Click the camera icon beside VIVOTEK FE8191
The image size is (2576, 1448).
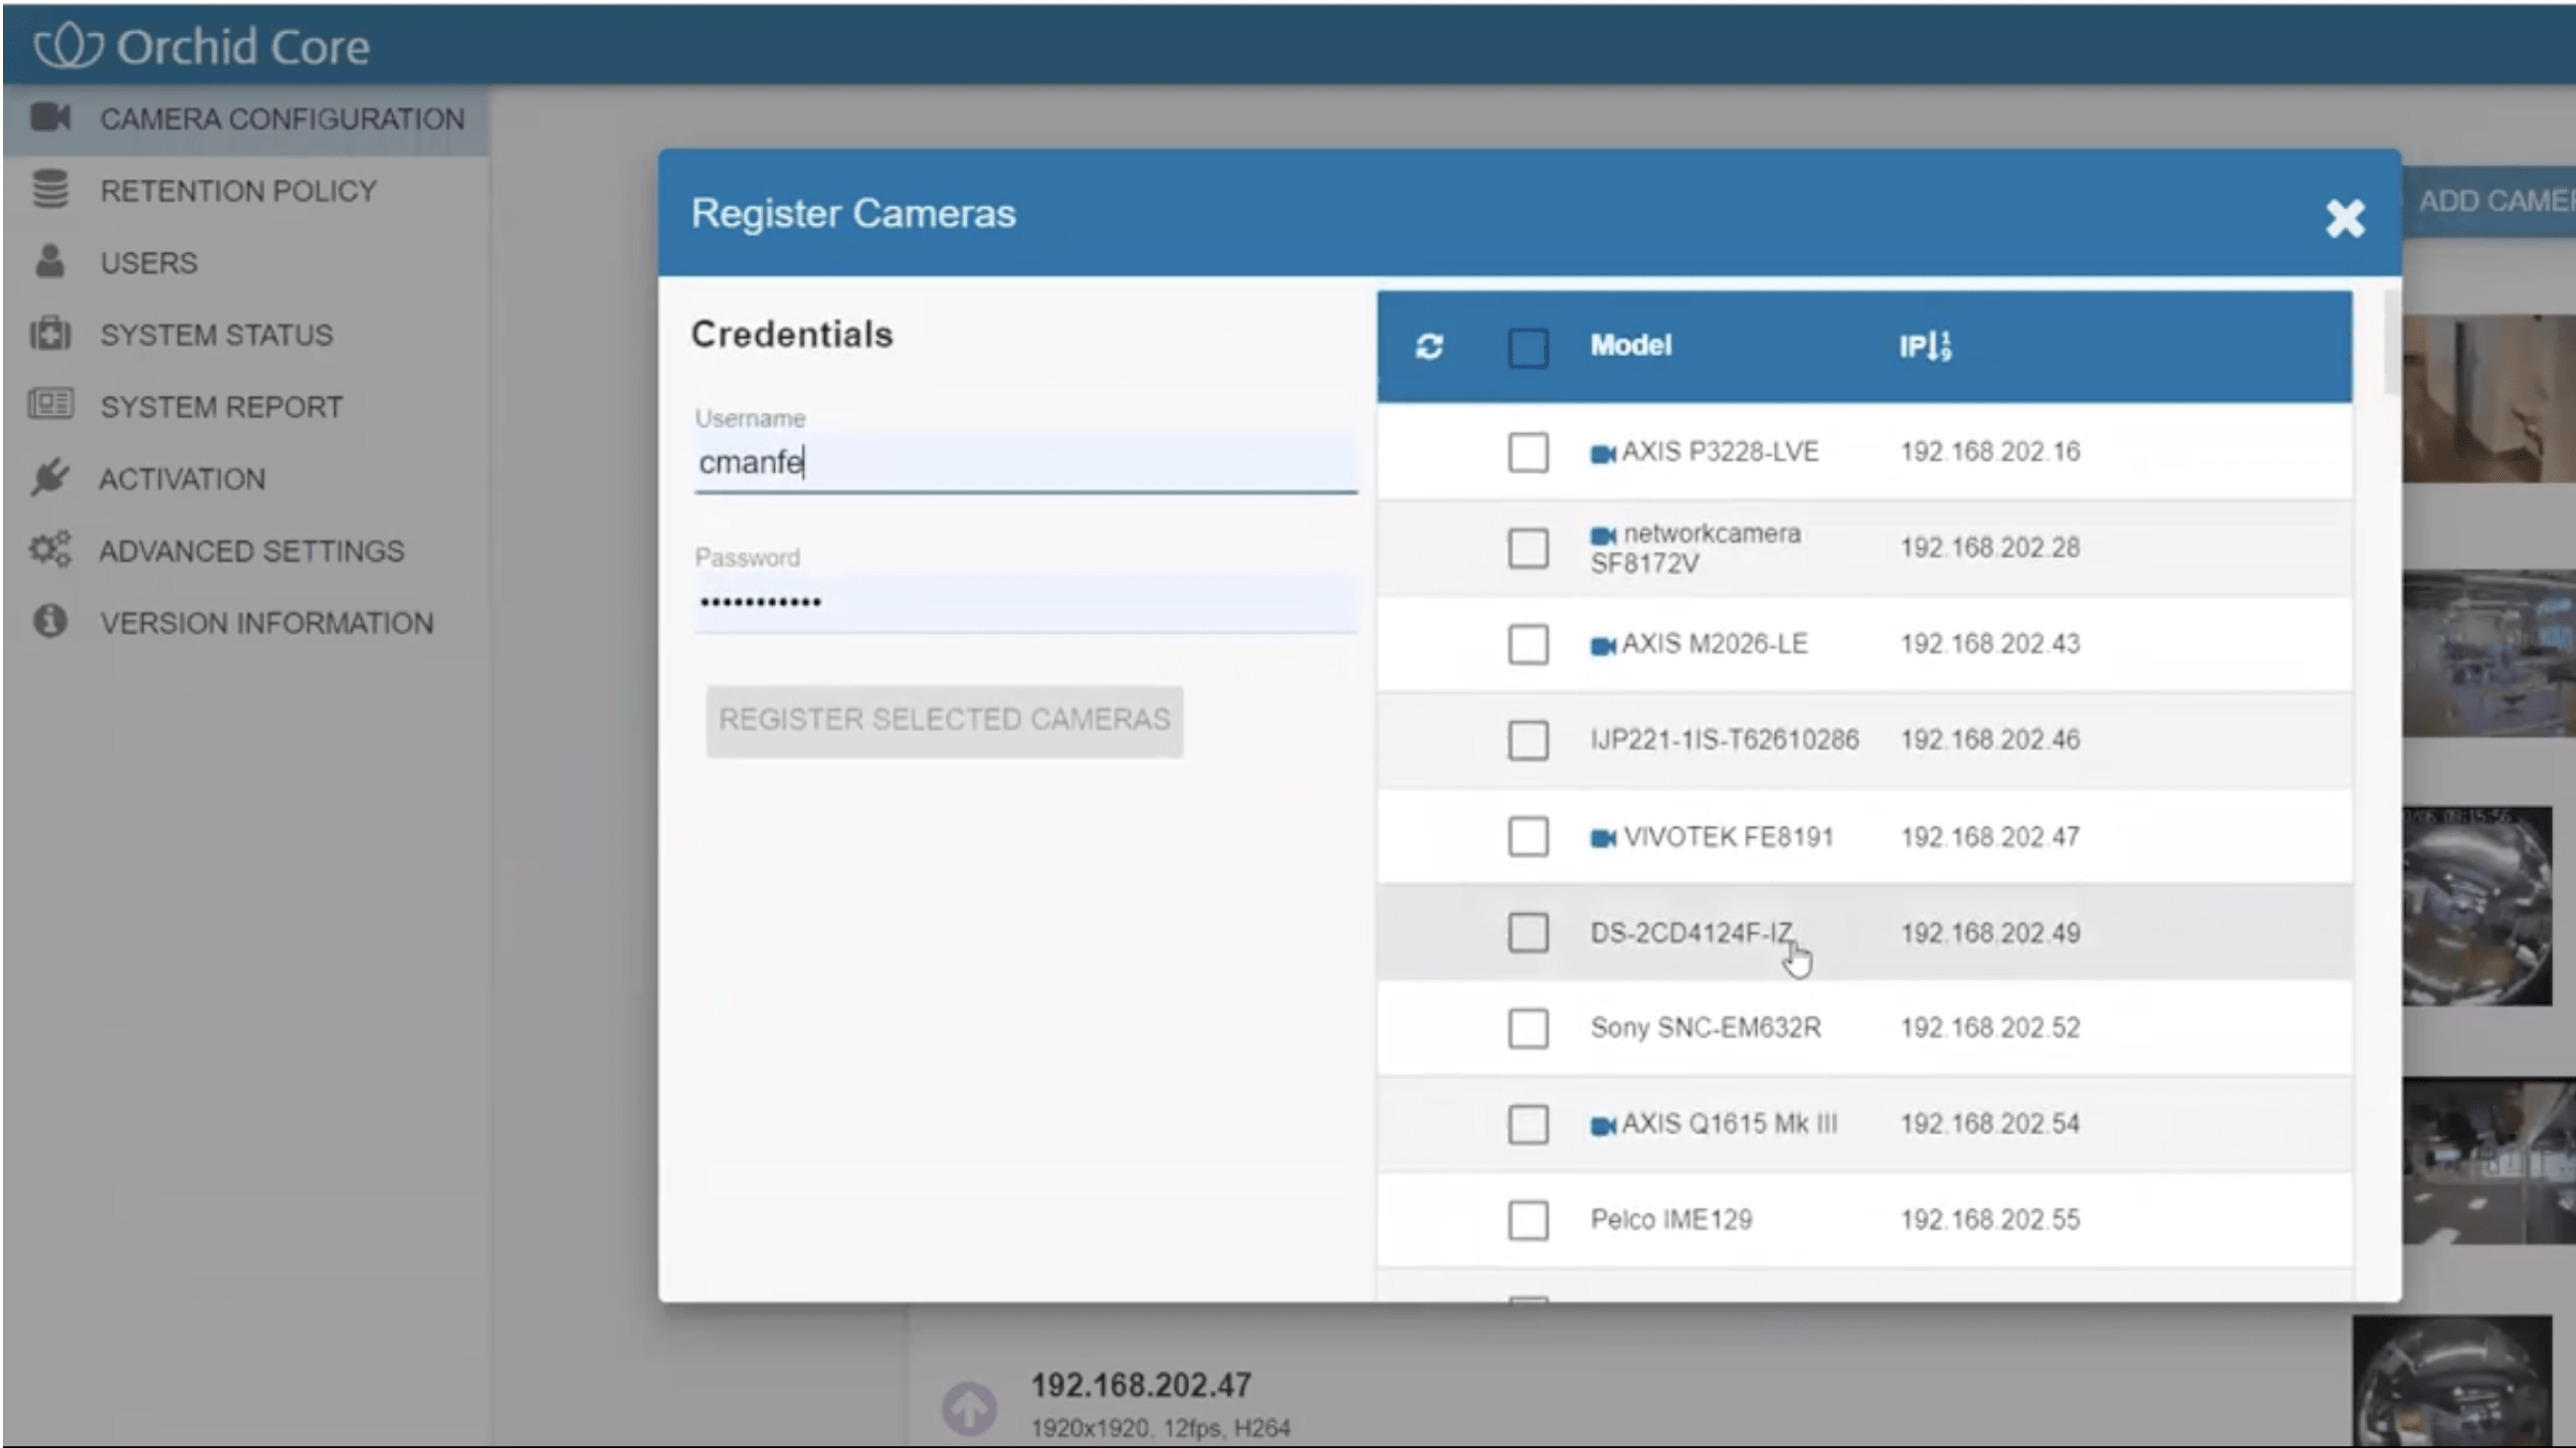pos(1603,838)
